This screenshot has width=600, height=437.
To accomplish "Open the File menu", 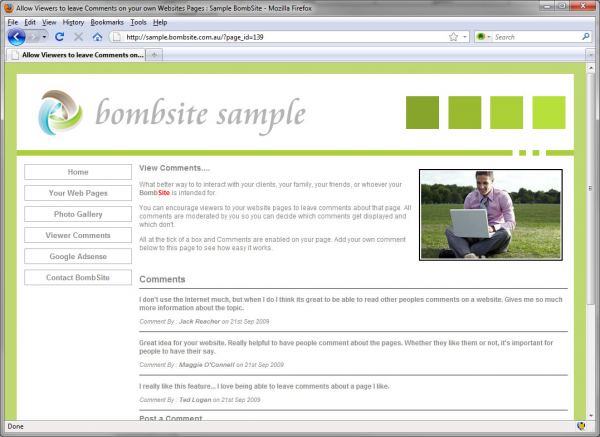I will coord(13,22).
